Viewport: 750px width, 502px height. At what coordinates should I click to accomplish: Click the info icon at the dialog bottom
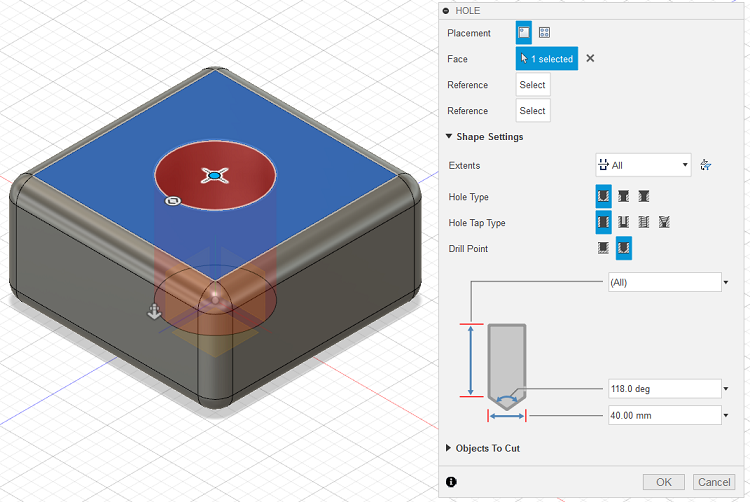(x=451, y=482)
